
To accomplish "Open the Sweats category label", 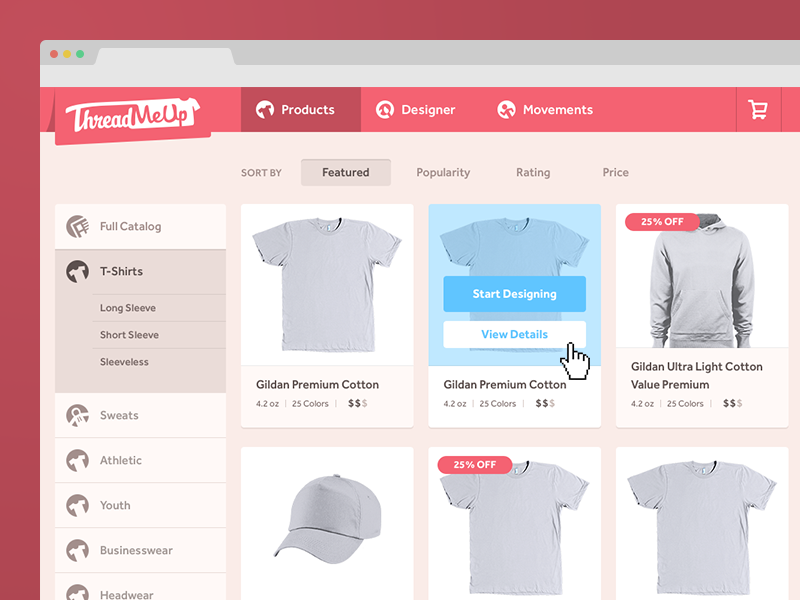I will [119, 415].
